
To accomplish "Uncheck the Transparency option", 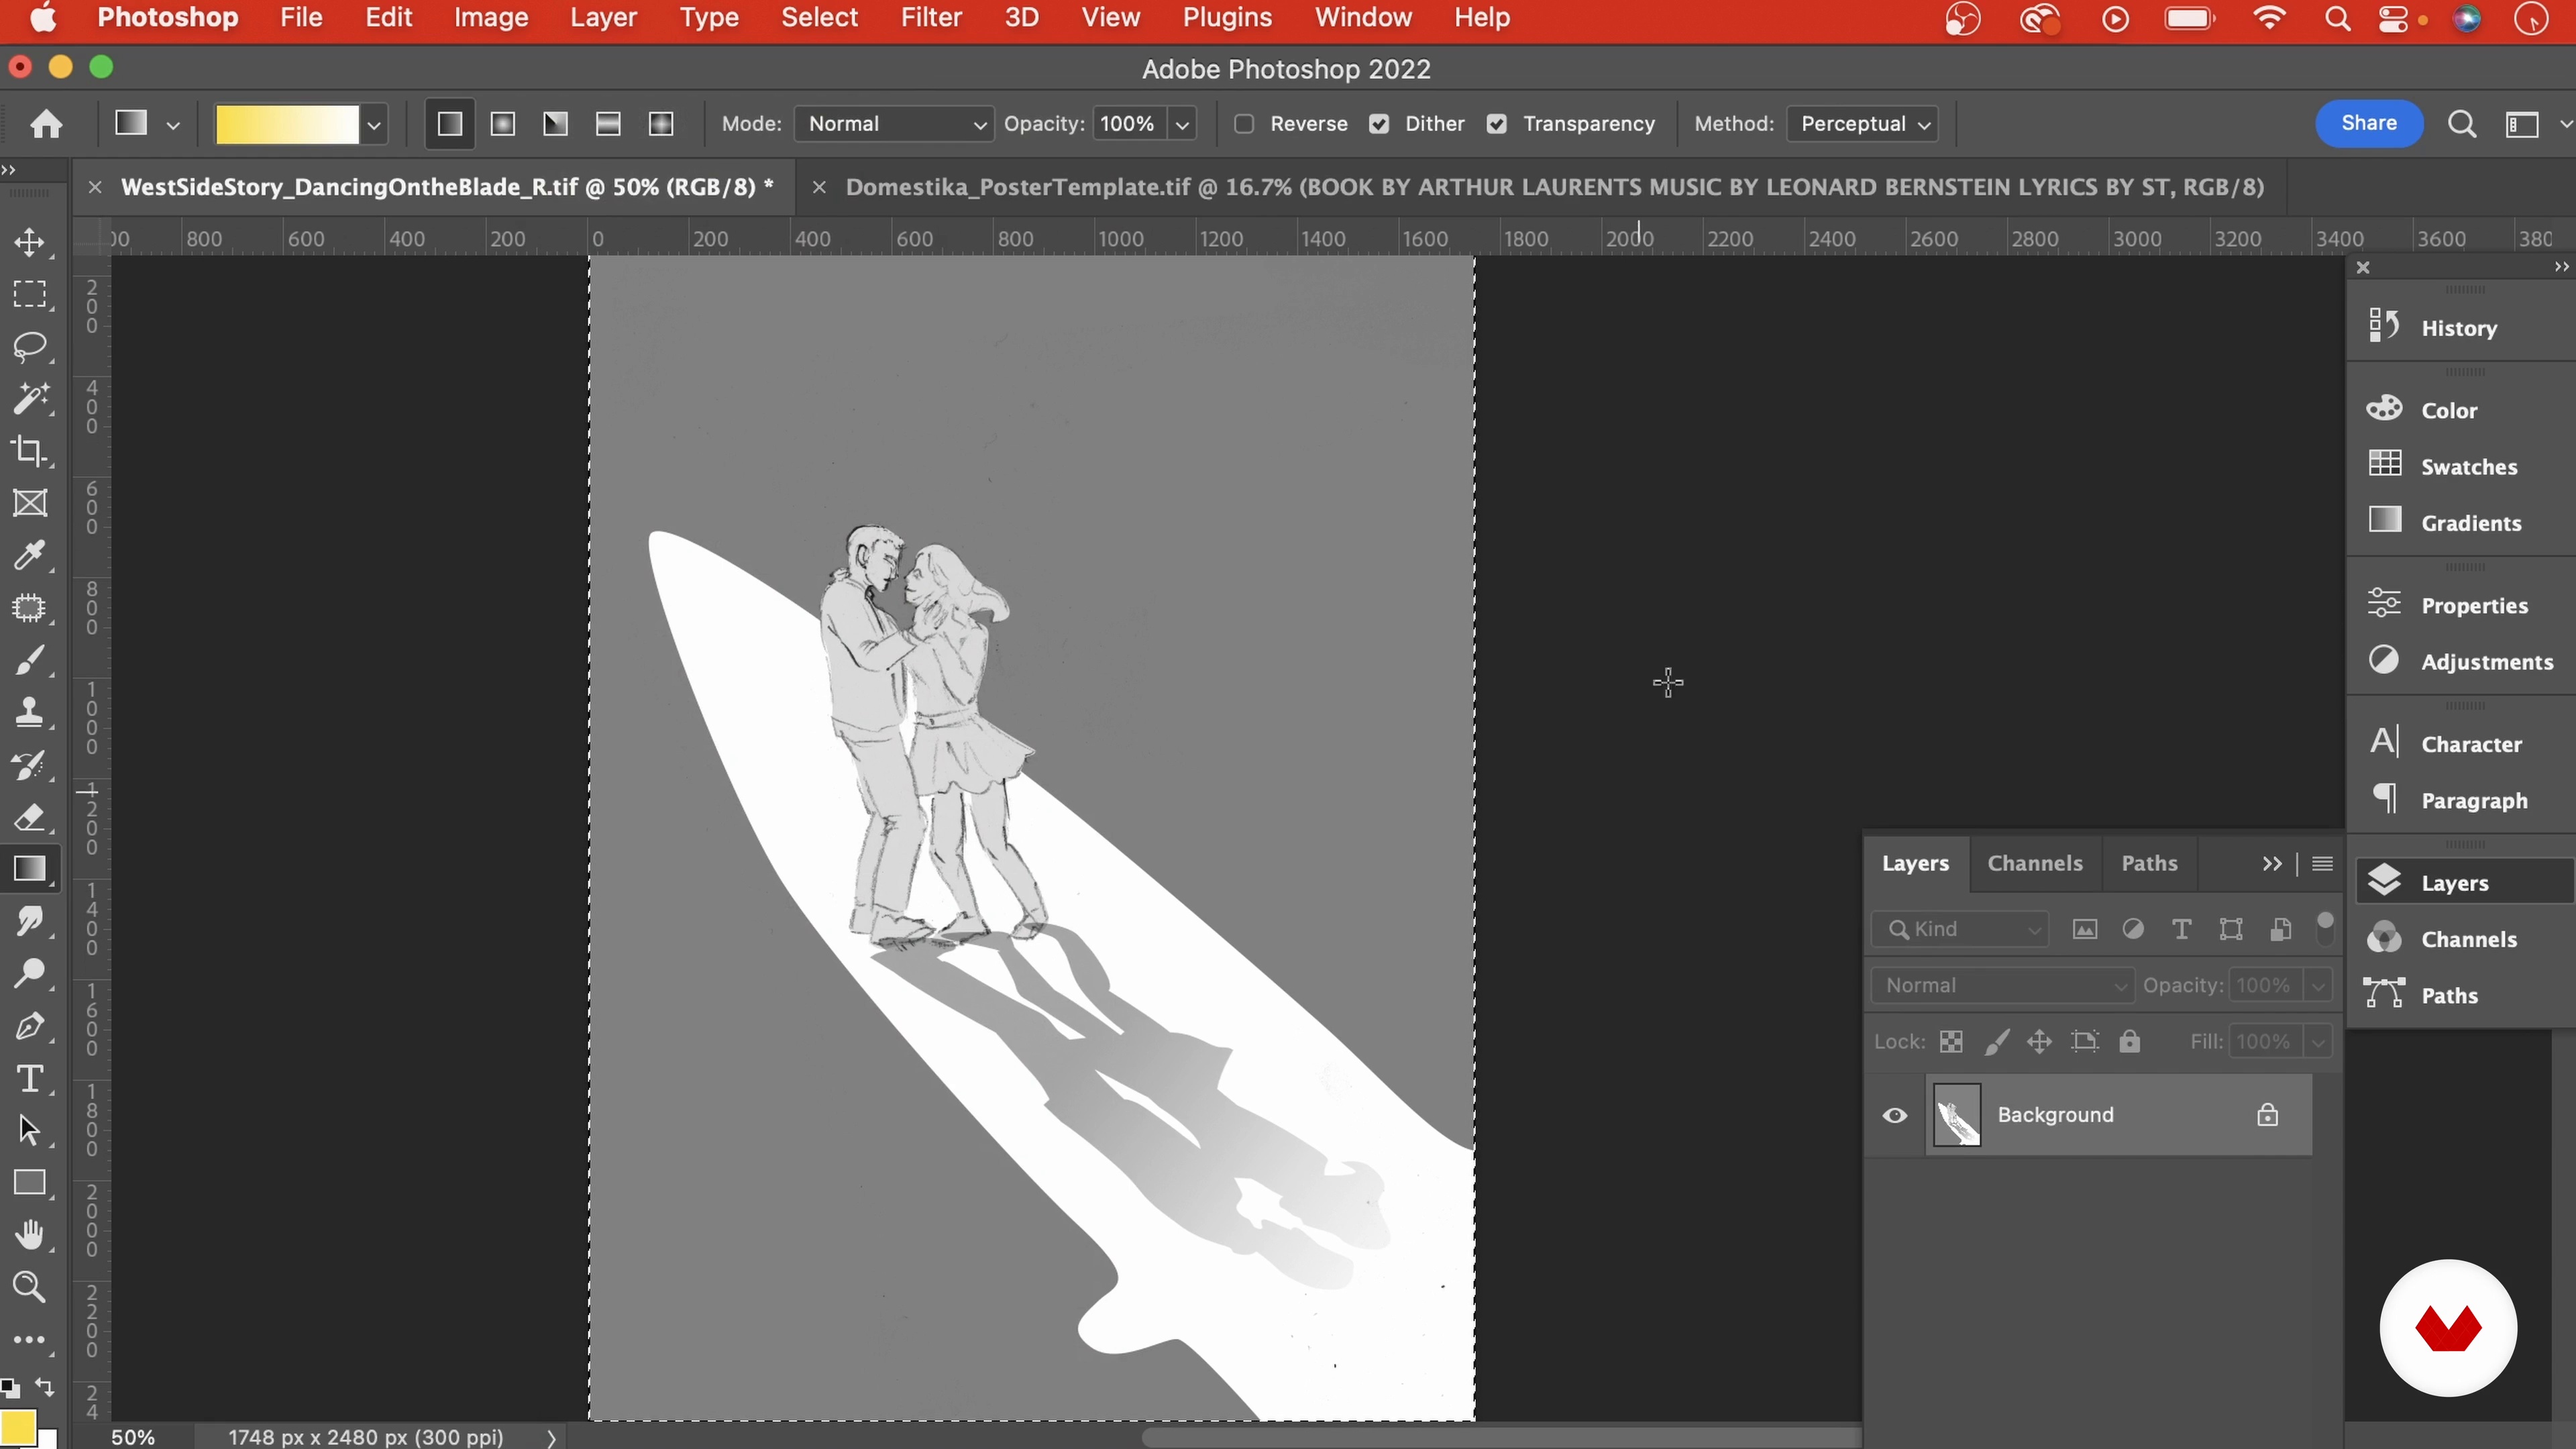I will 1497,124.
